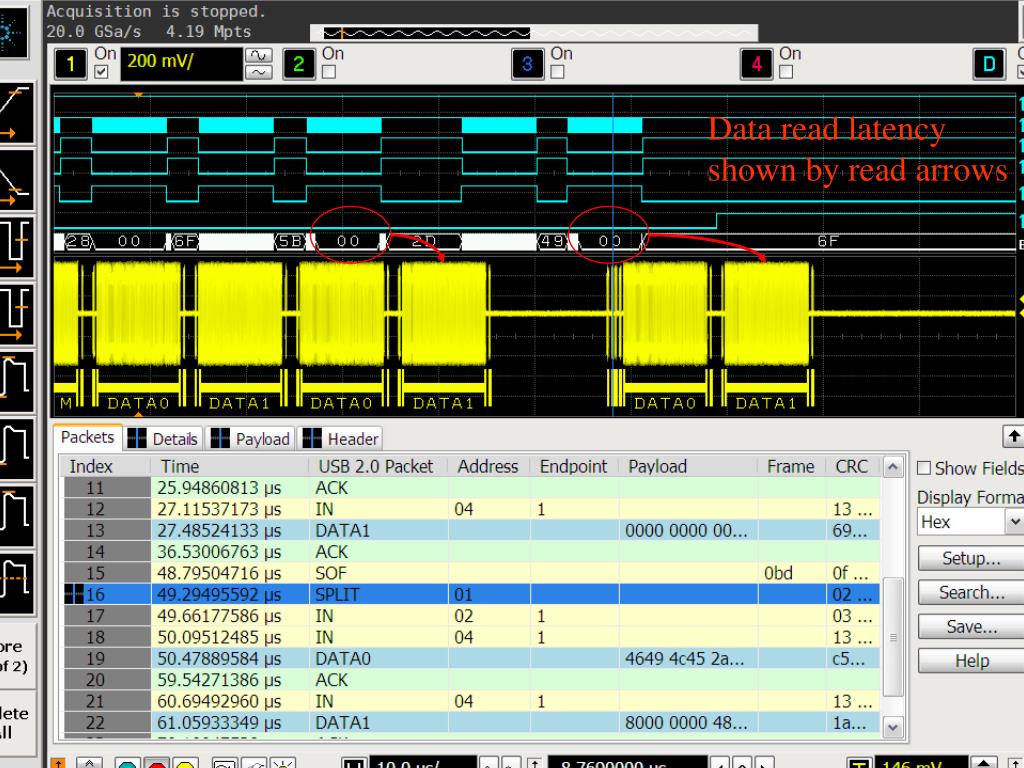Select IN packet with address 02
1024x768 pixels.
click(x=472, y=616)
